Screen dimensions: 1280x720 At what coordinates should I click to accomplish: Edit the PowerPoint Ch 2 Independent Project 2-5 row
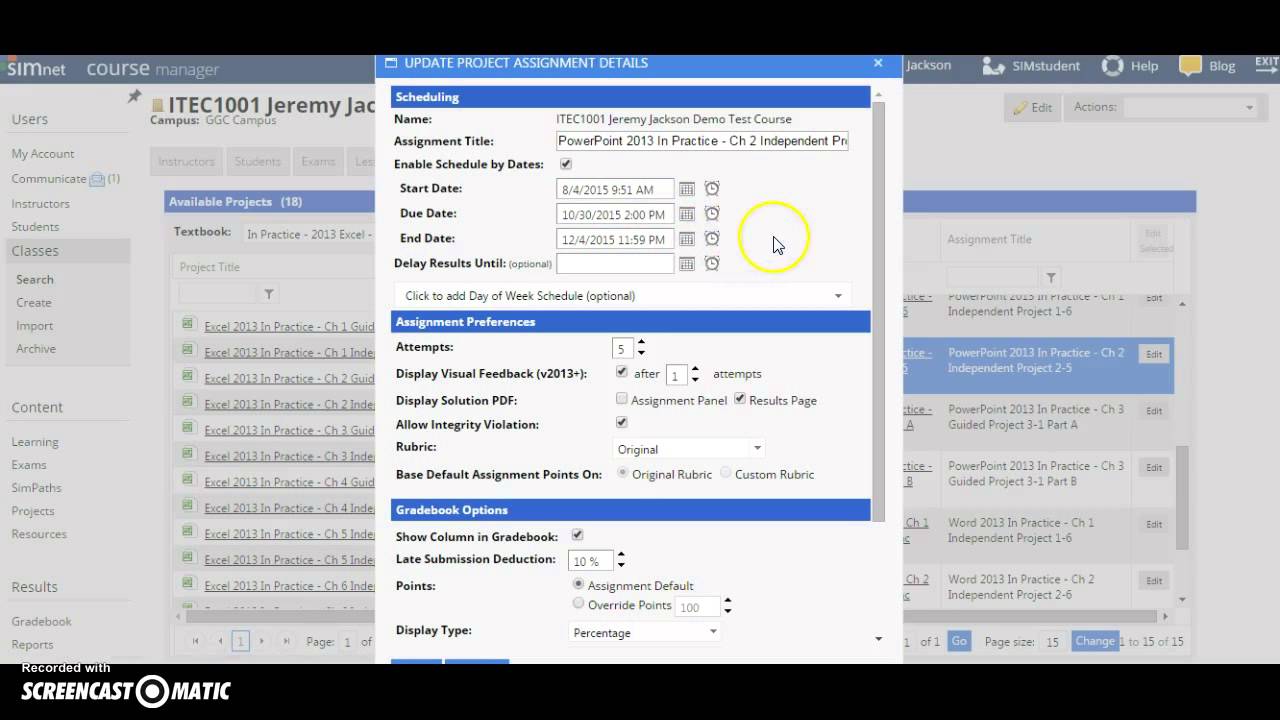click(1154, 354)
